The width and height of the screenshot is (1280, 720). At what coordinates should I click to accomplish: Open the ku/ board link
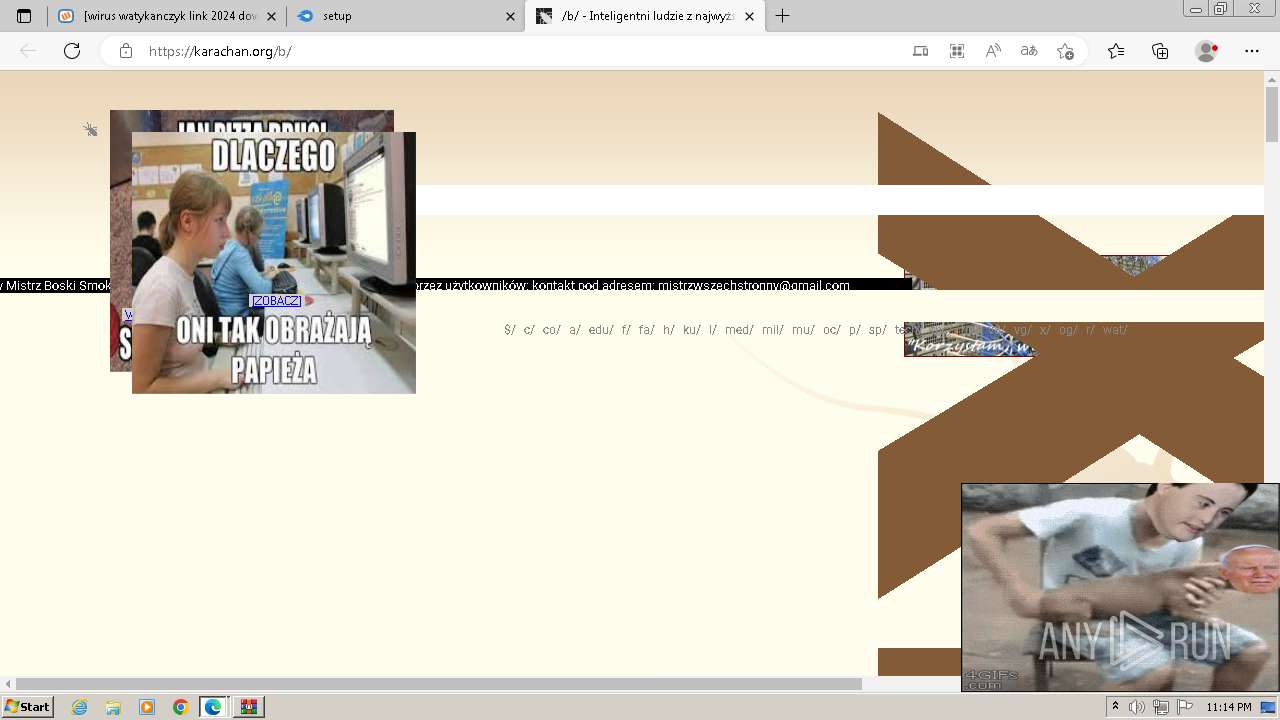(x=692, y=330)
